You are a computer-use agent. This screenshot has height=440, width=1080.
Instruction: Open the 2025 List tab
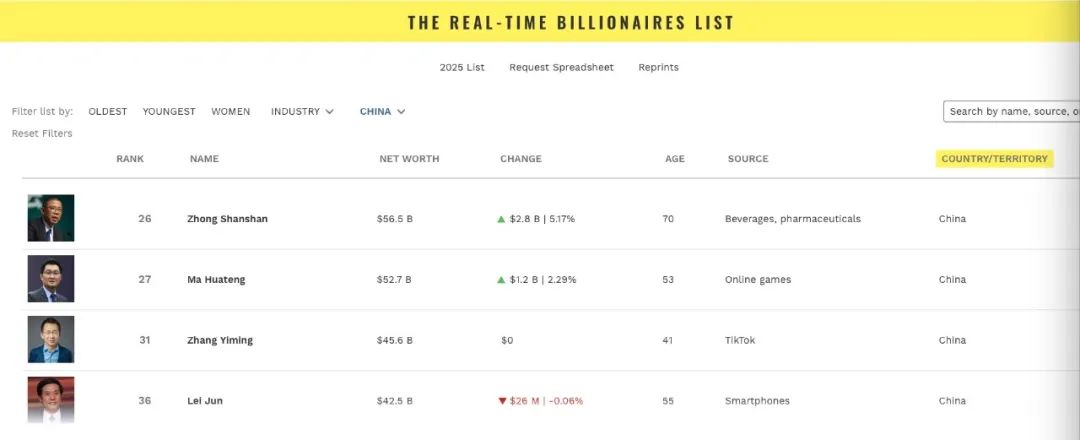point(462,67)
